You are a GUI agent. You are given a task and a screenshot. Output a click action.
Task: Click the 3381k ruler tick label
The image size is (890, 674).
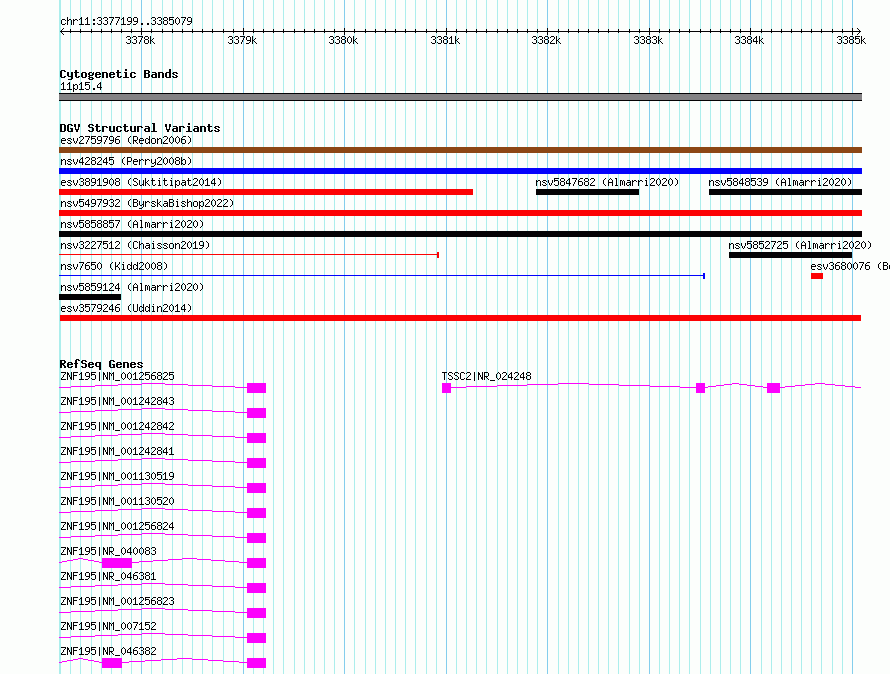pos(445,40)
